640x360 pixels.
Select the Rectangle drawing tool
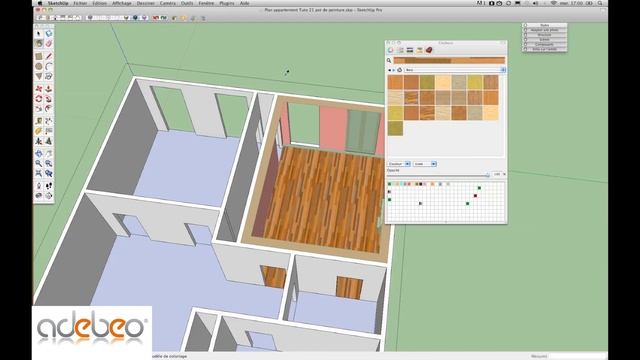tap(39, 56)
